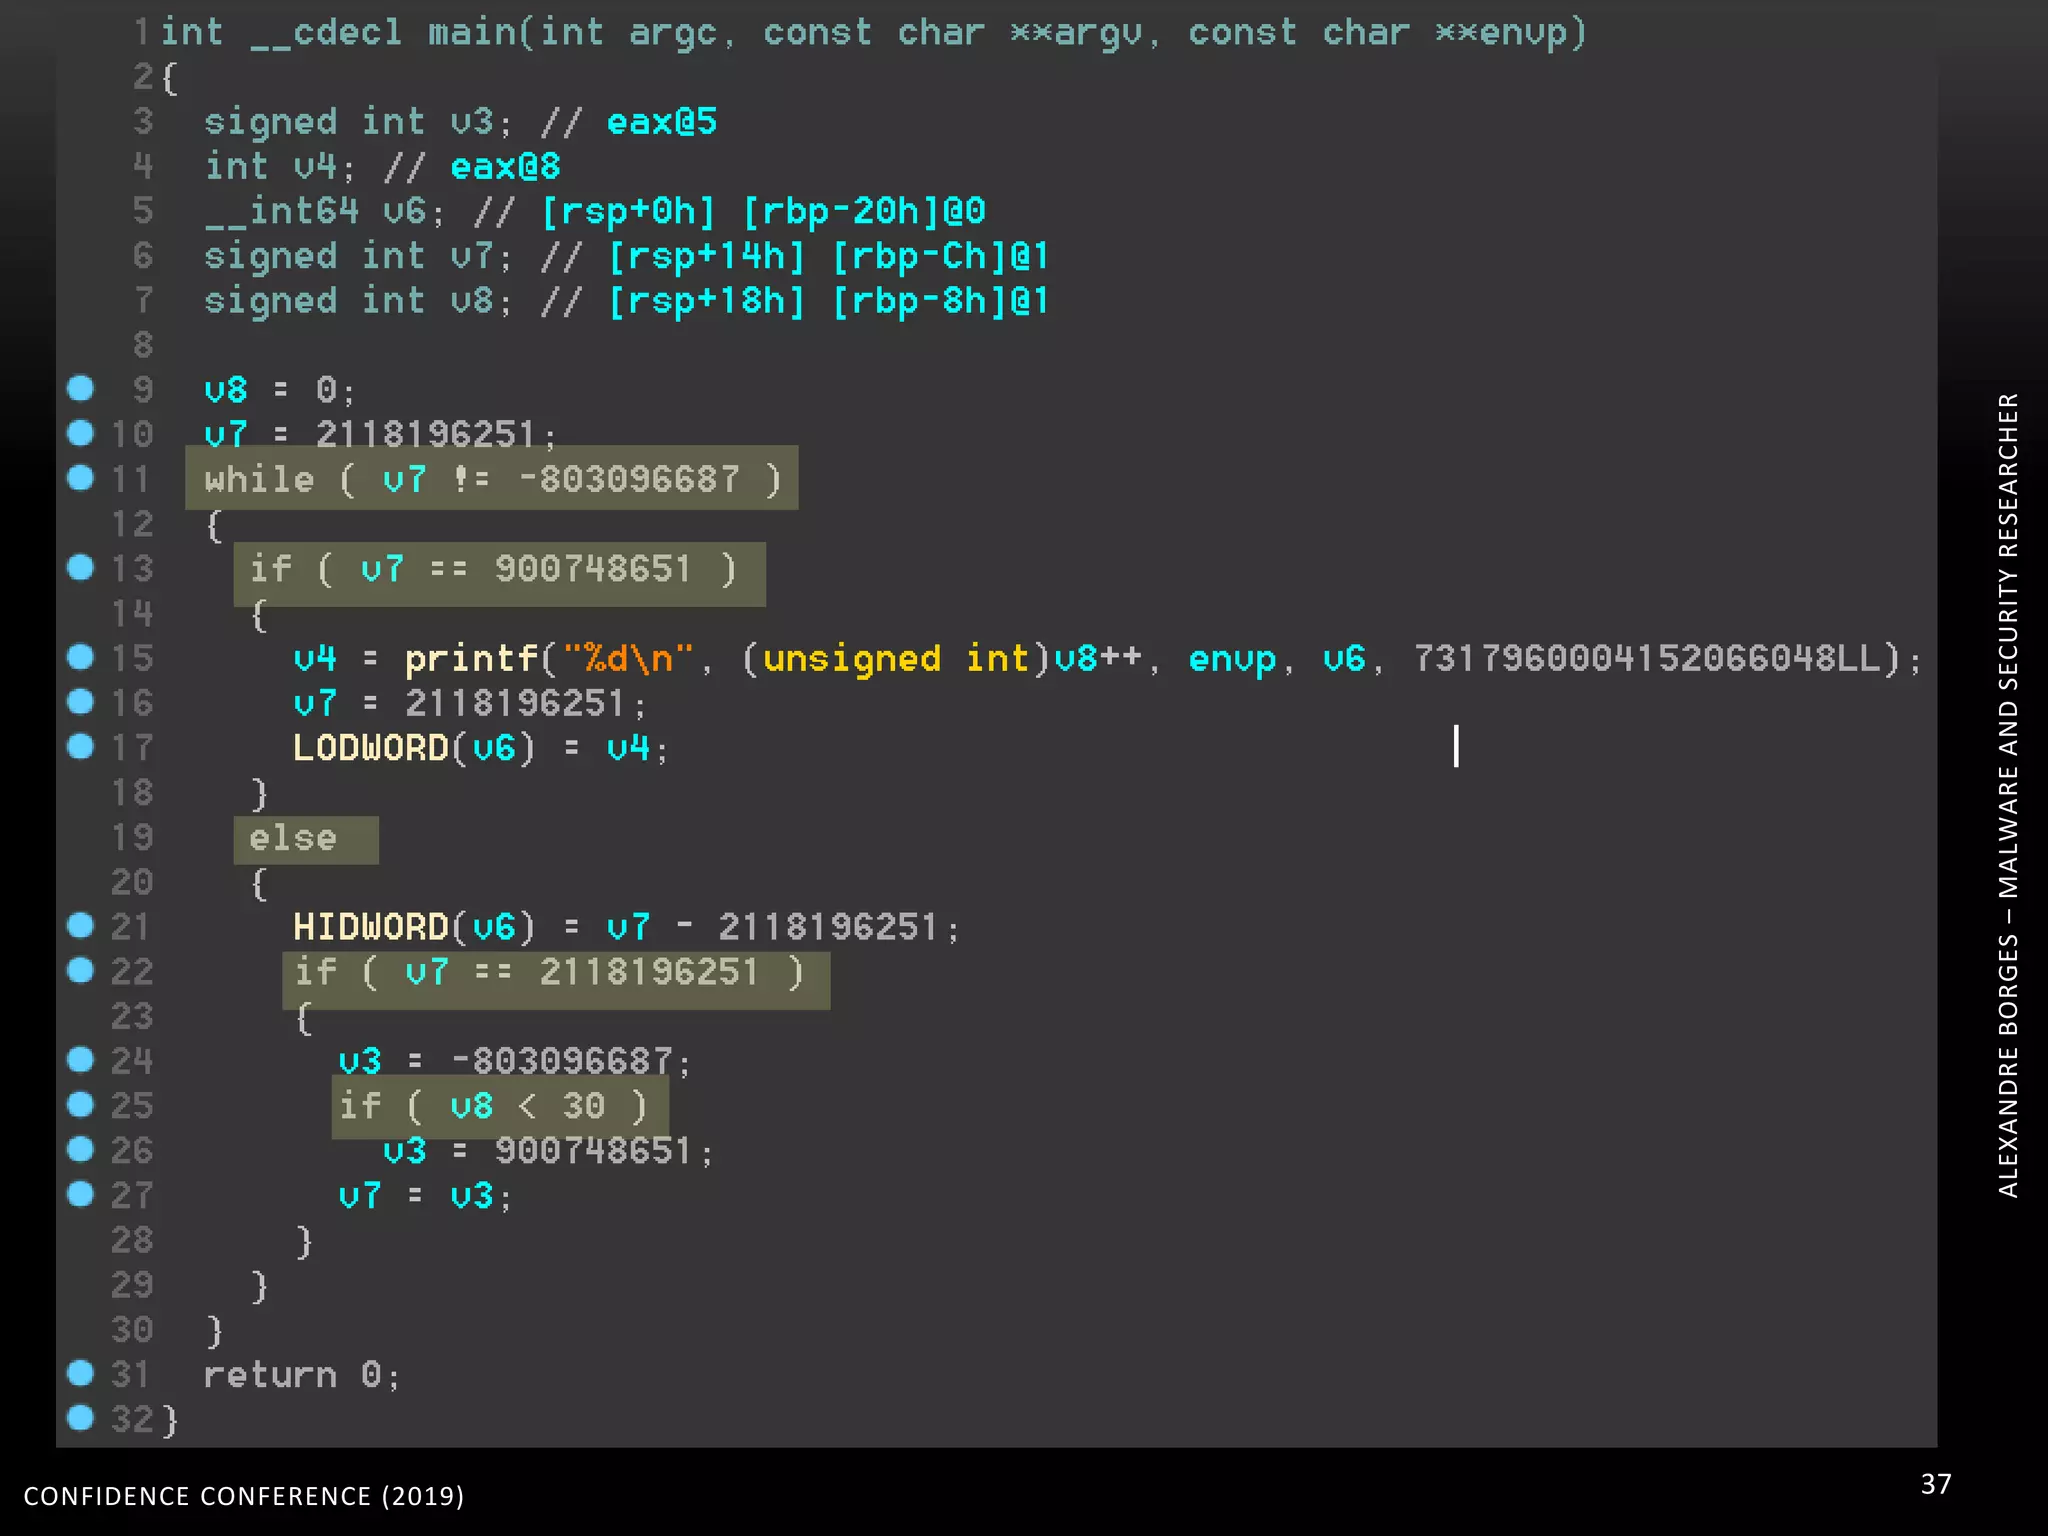
Task: Toggle breakpoint dot on line 17
Action: click(x=80, y=746)
